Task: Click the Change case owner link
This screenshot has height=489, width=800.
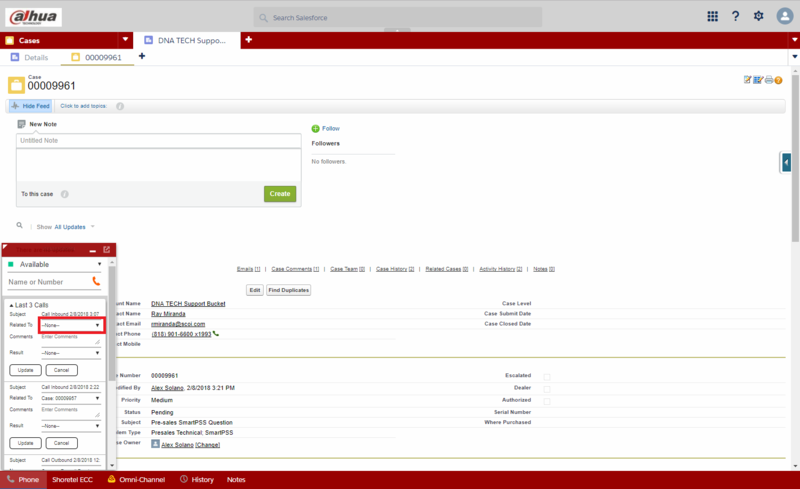Action: coord(208,445)
